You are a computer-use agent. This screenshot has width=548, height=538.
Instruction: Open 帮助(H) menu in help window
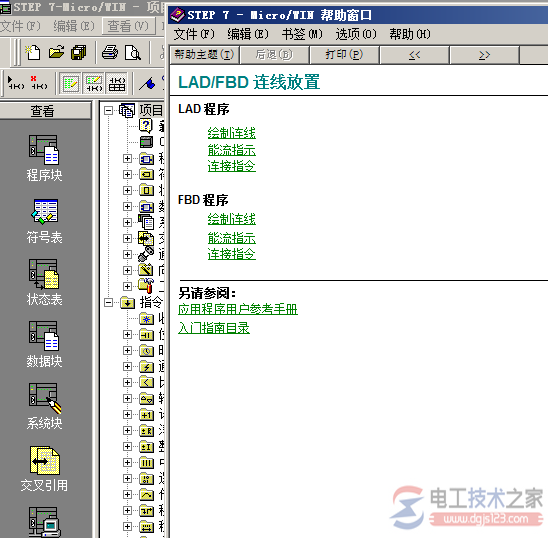pos(410,34)
